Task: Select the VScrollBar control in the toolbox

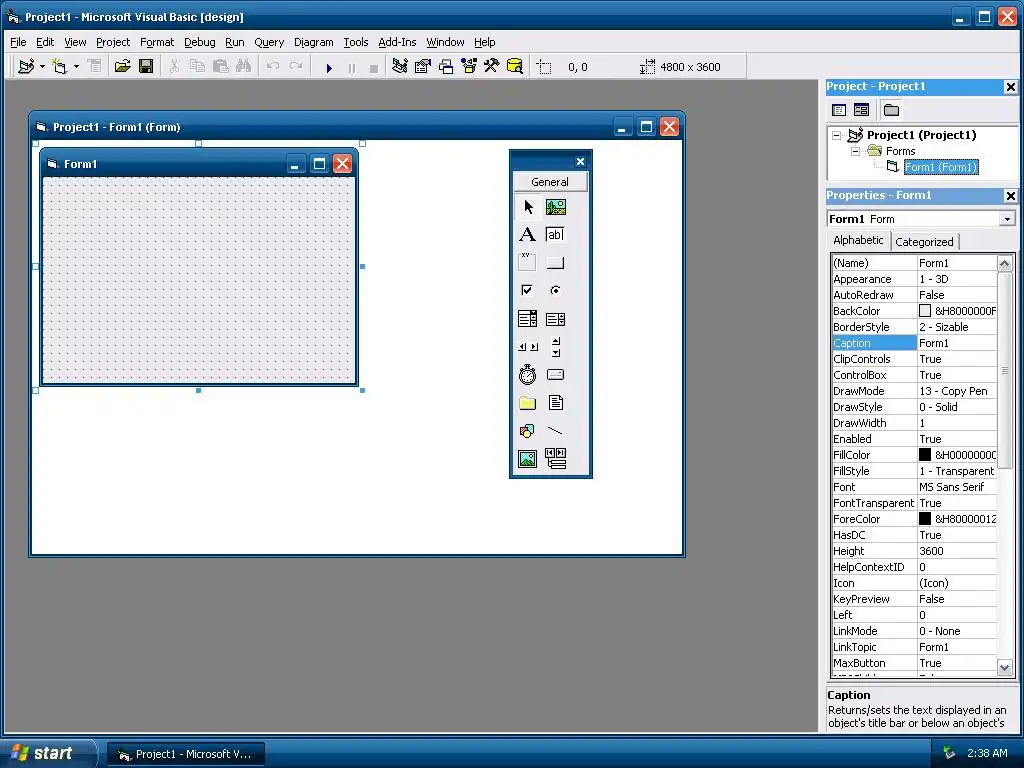Action: click(556, 347)
